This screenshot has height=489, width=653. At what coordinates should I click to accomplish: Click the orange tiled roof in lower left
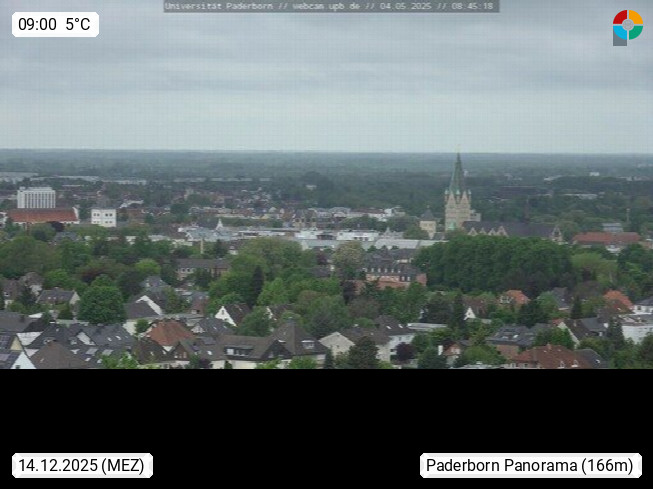click(170, 332)
